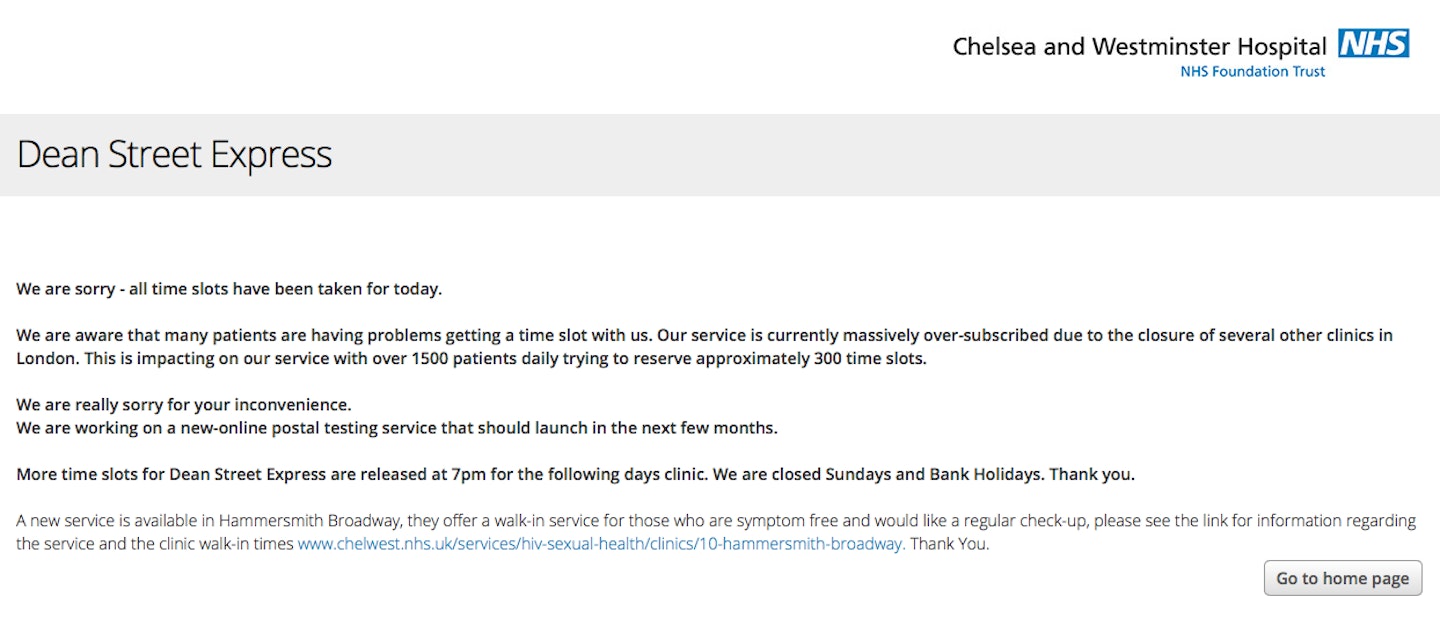This screenshot has height=633, width=1440.
Task: Click the Chelsea and Westminster Hospital name
Action: click(x=1141, y=46)
